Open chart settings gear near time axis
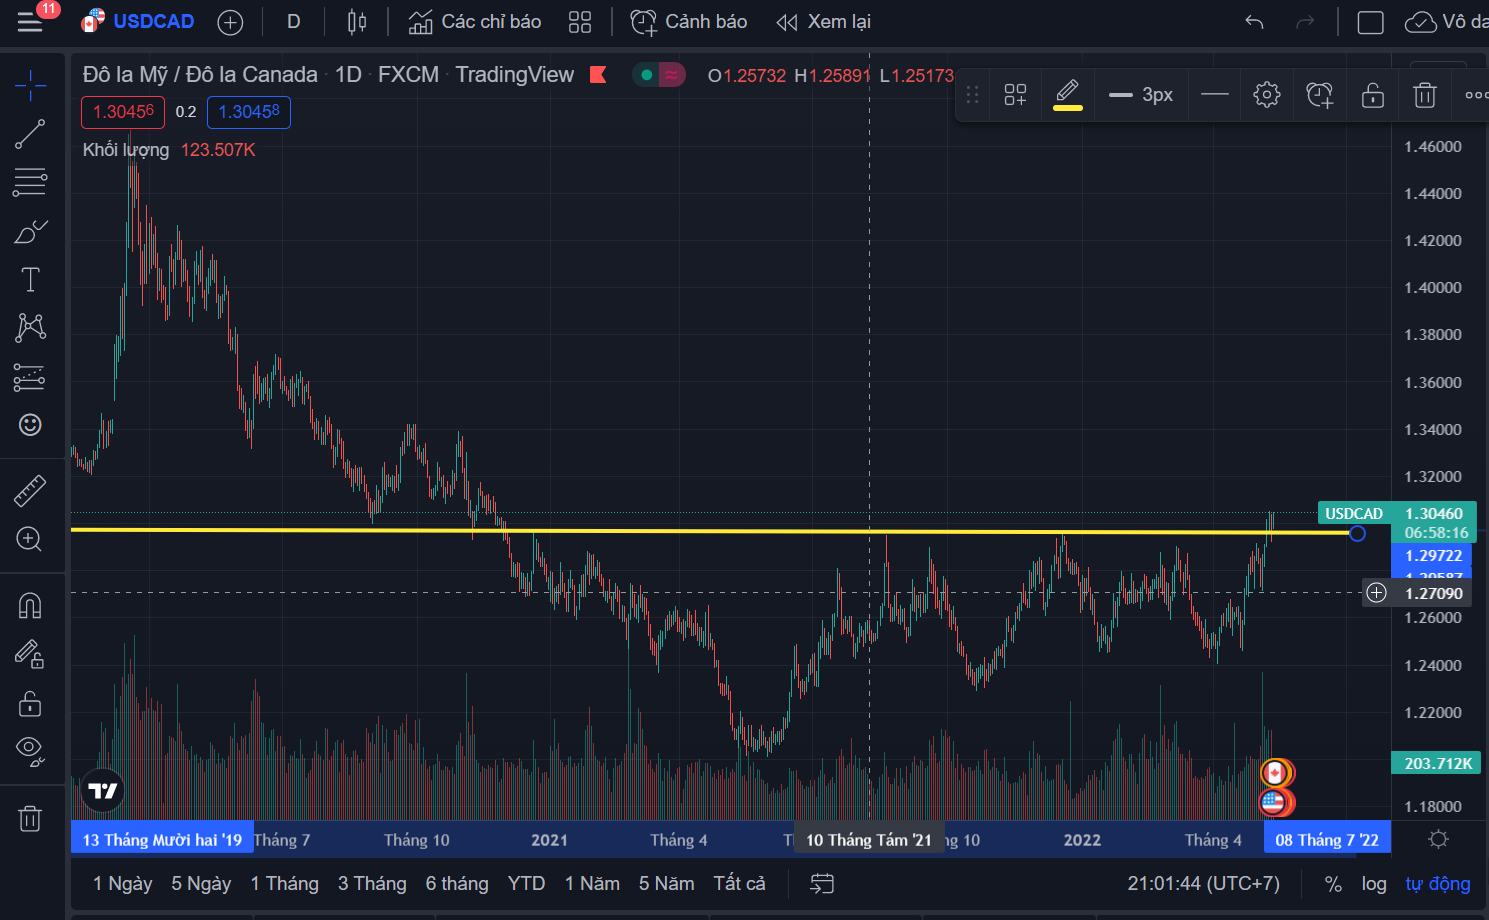Viewport: 1489px width, 920px height. pyautogui.click(x=1439, y=839)
